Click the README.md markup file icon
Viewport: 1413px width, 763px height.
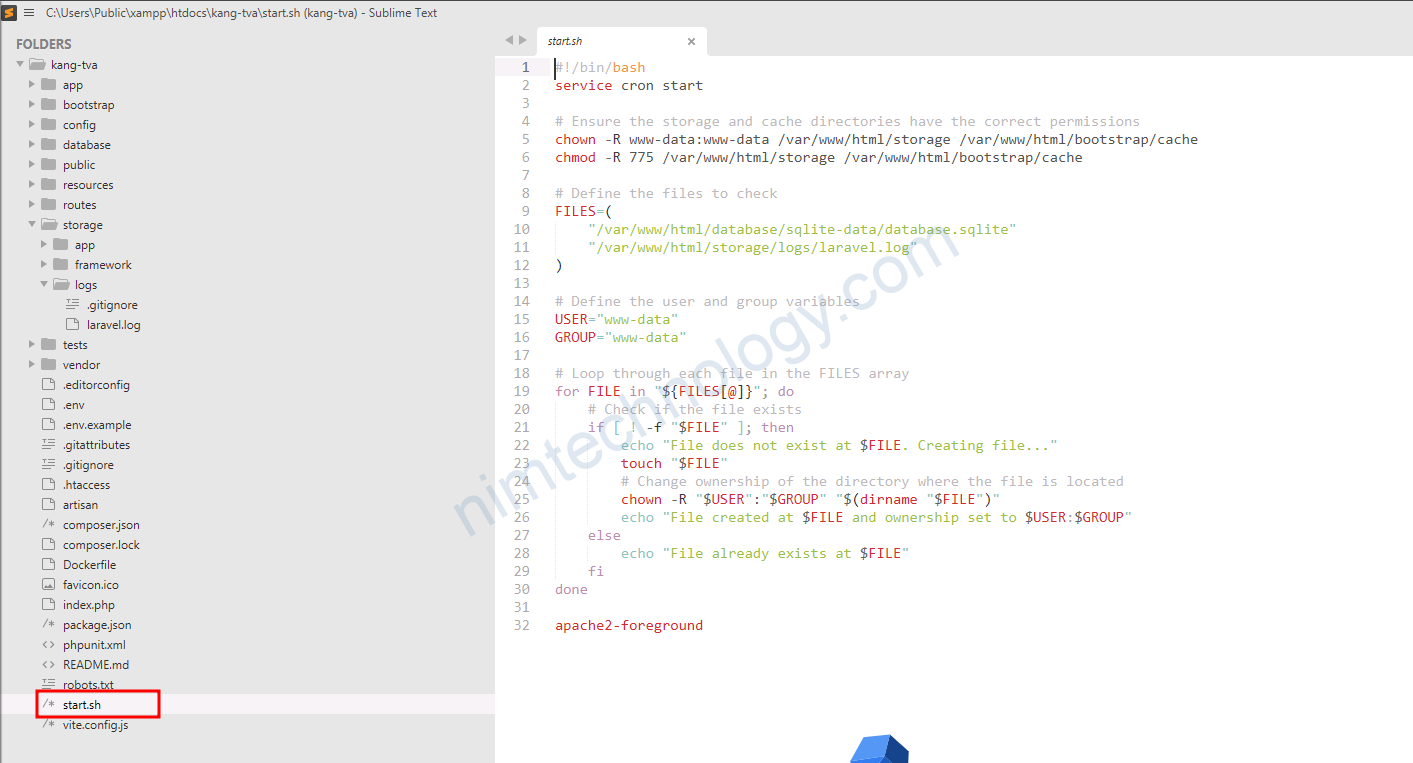click(48, 665)
